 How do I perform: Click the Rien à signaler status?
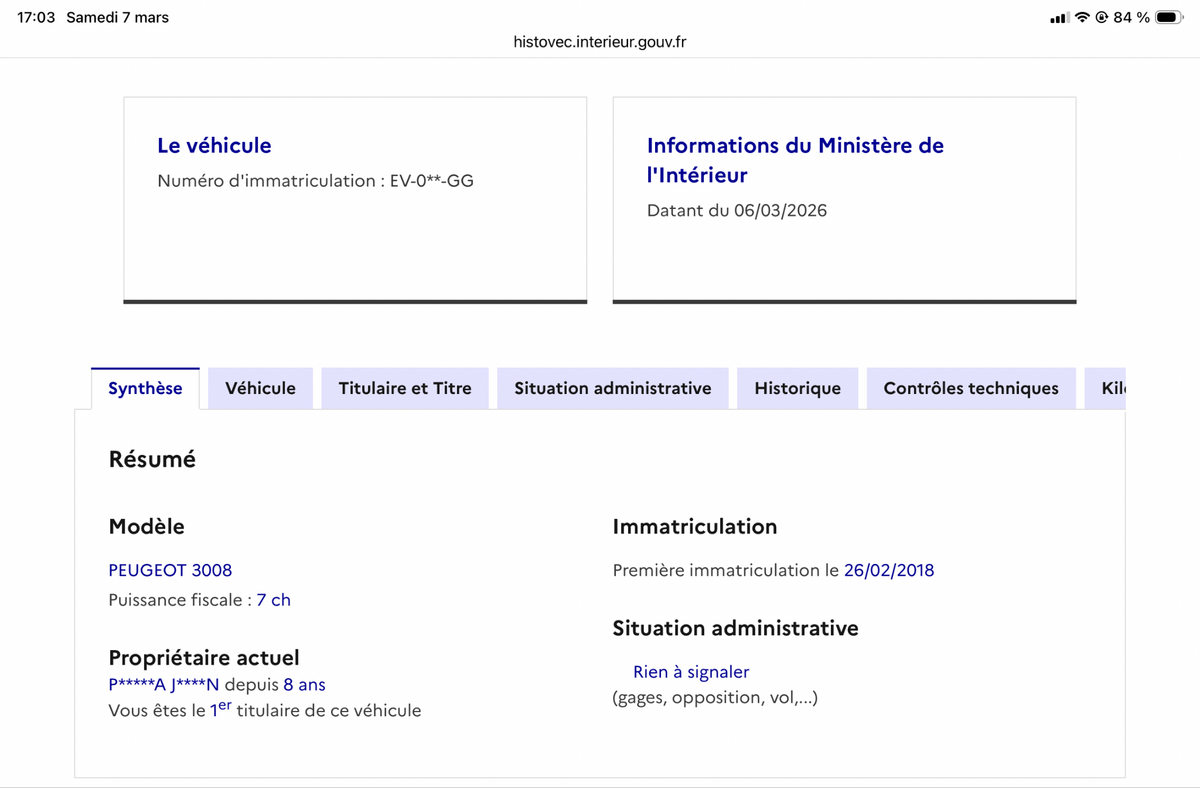coord(690,672)
